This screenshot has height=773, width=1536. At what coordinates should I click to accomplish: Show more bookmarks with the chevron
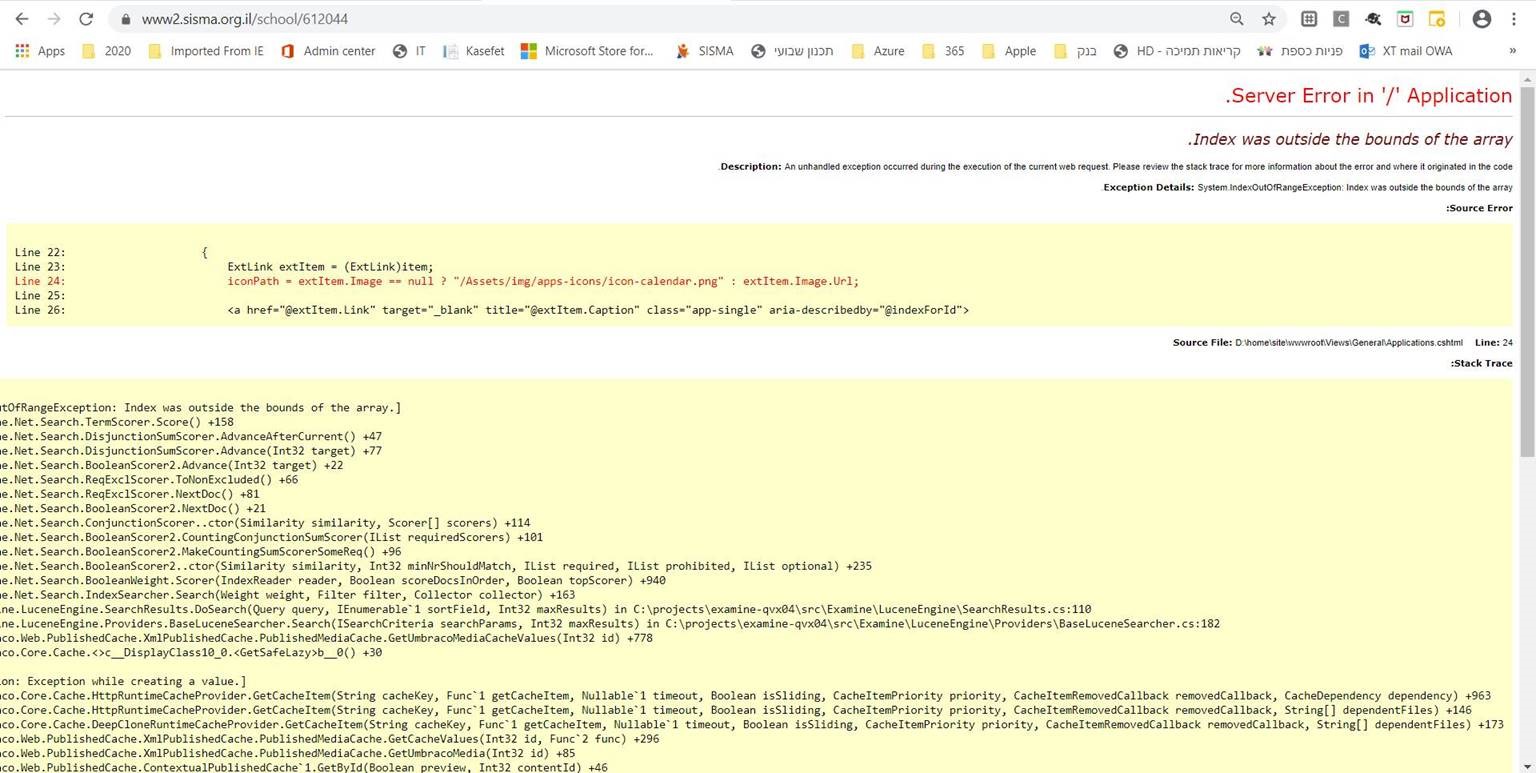1512,51
